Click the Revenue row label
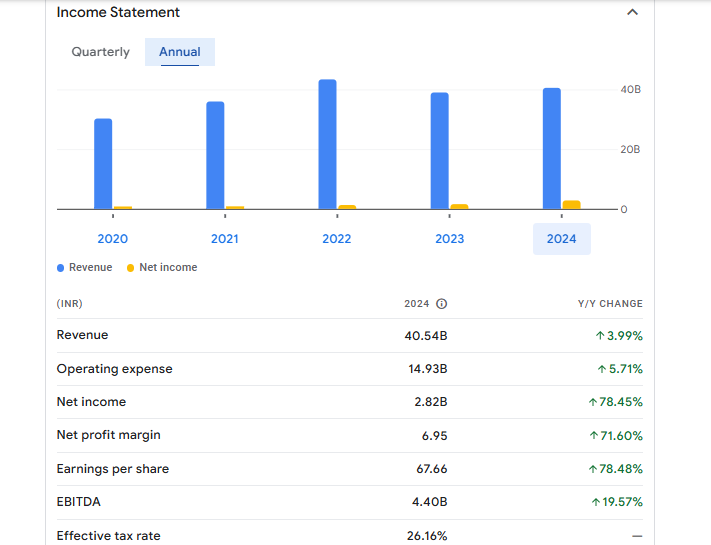 pyautogui.click(x=83, y=335)
